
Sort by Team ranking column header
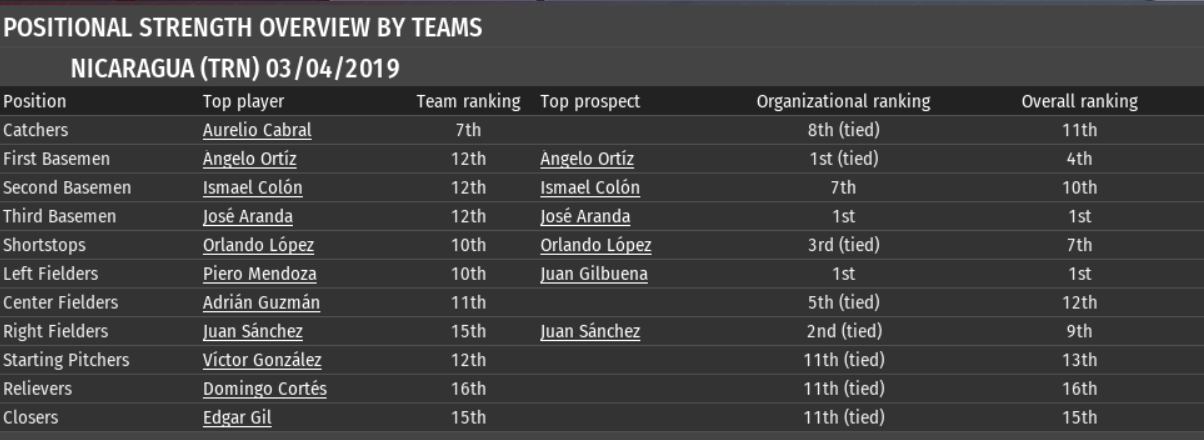[x=468, y=102]
